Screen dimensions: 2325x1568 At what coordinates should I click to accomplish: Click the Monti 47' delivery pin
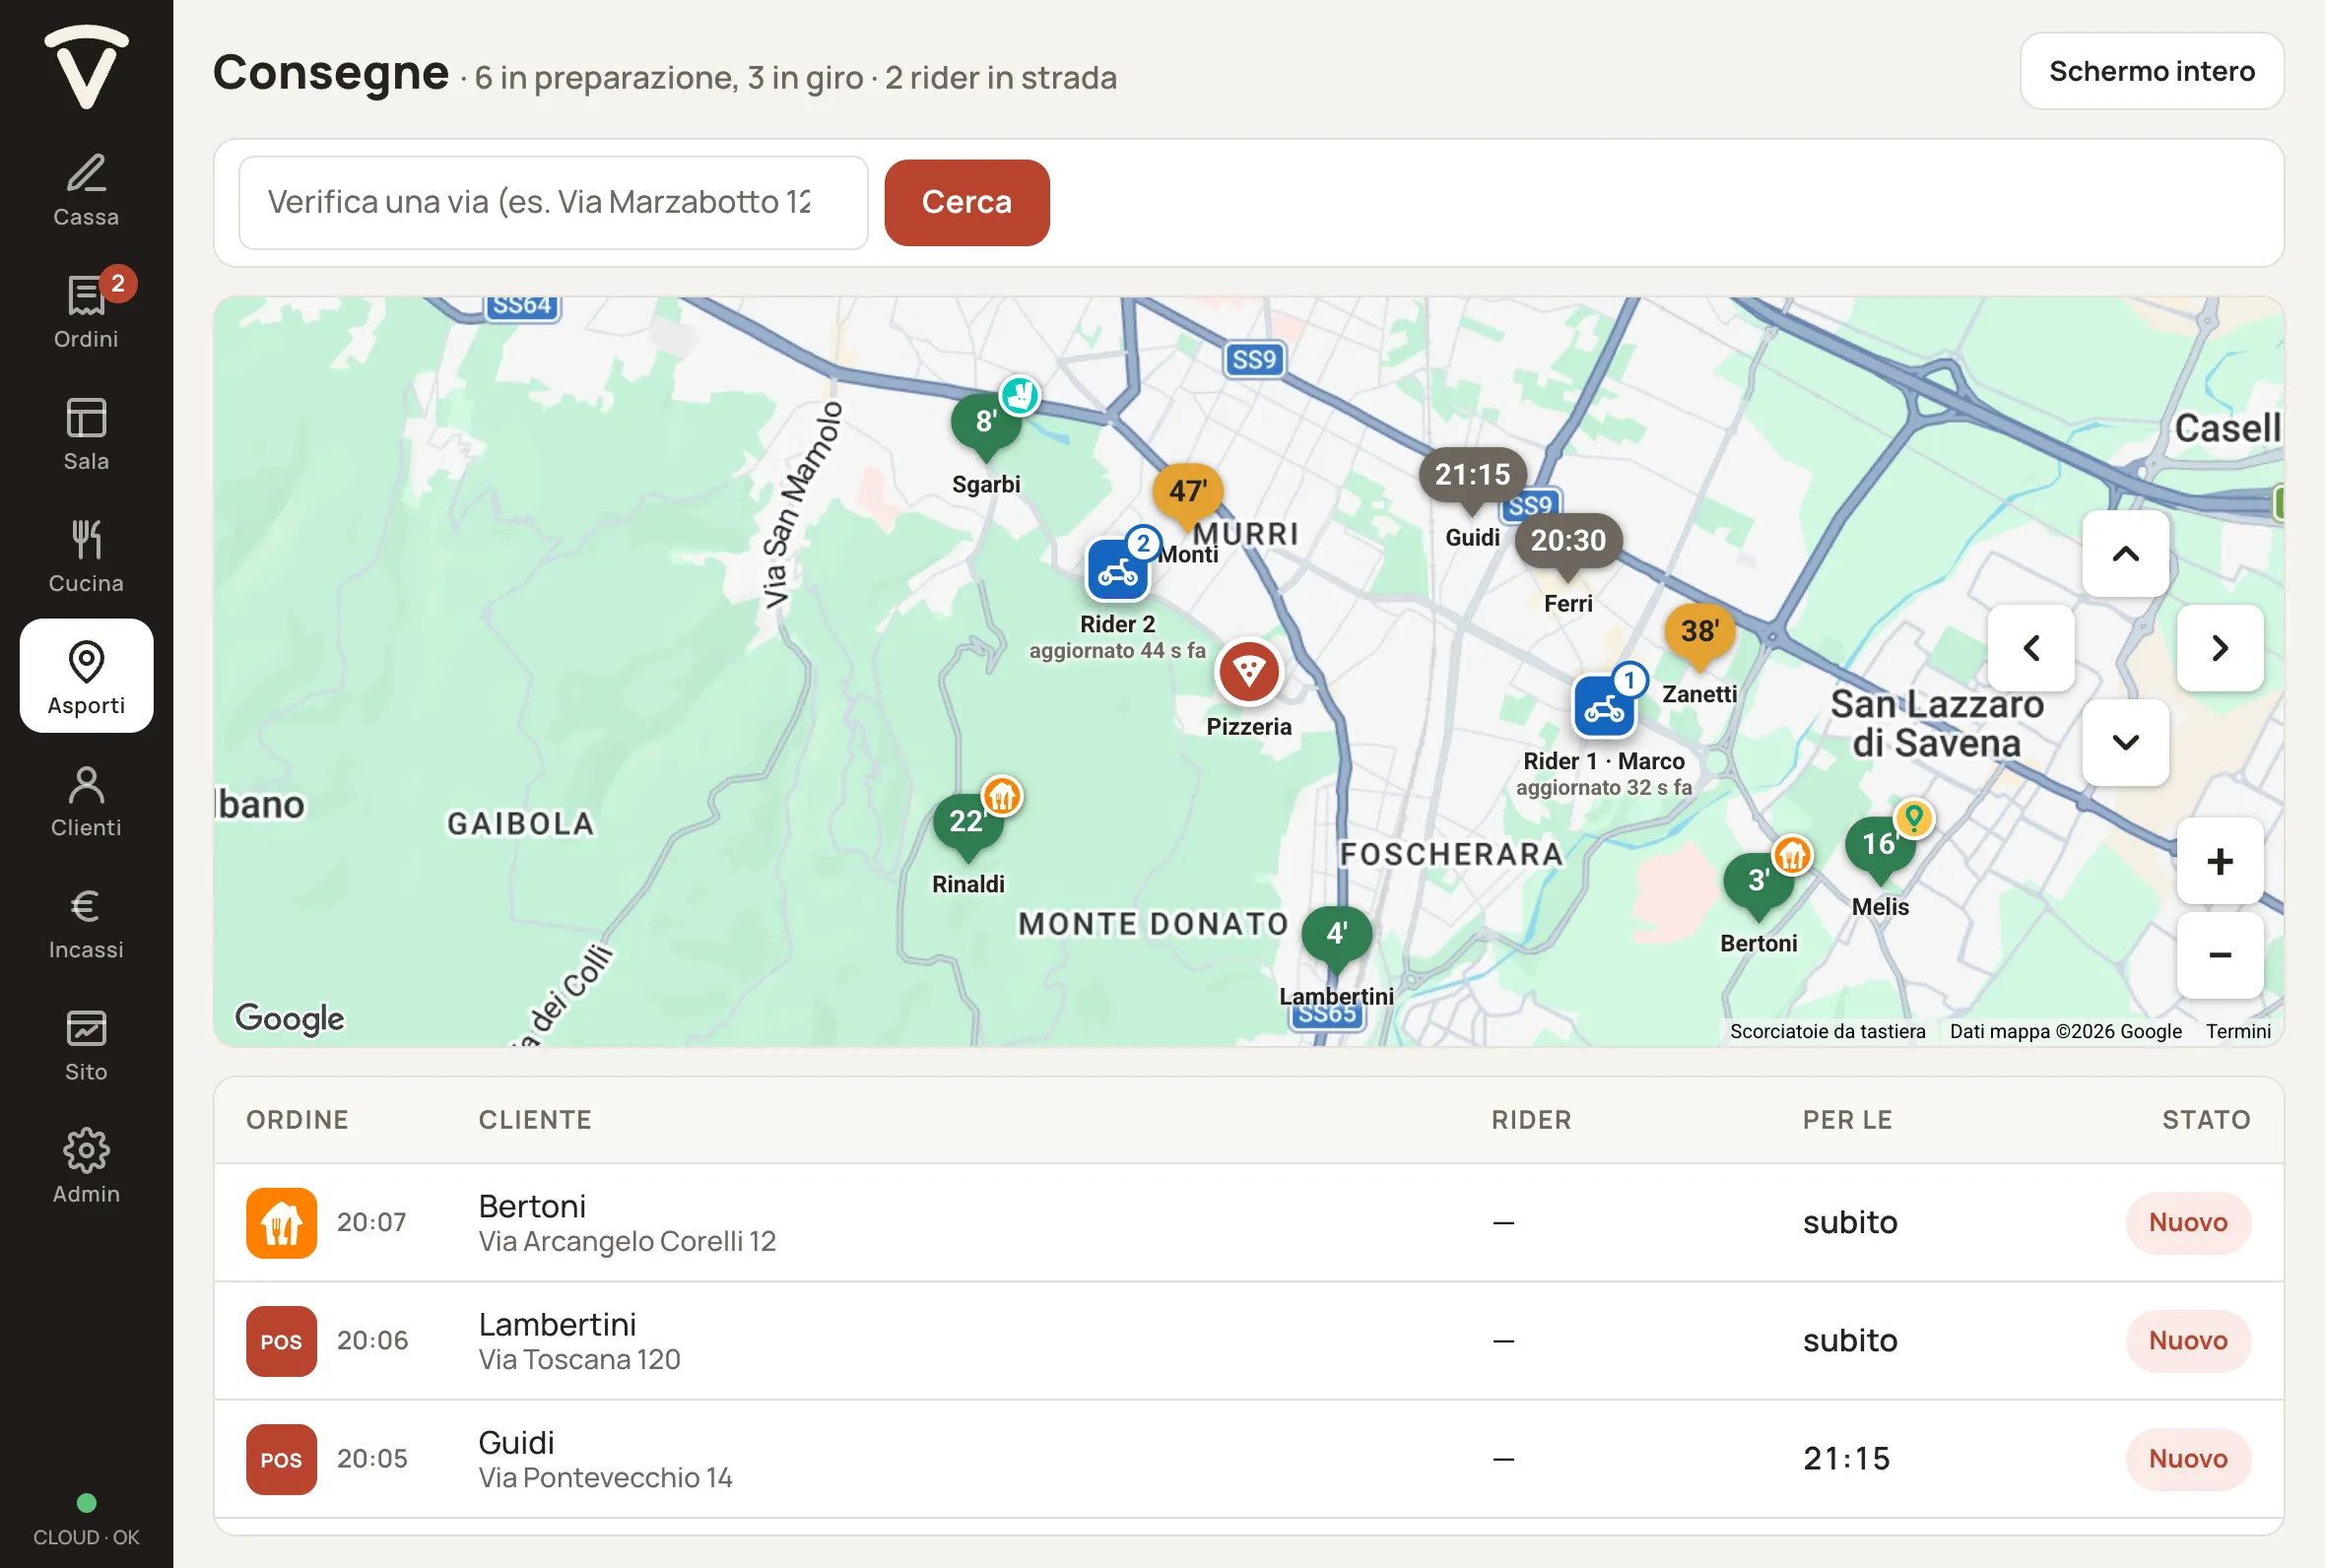(x=1187, y=495)
